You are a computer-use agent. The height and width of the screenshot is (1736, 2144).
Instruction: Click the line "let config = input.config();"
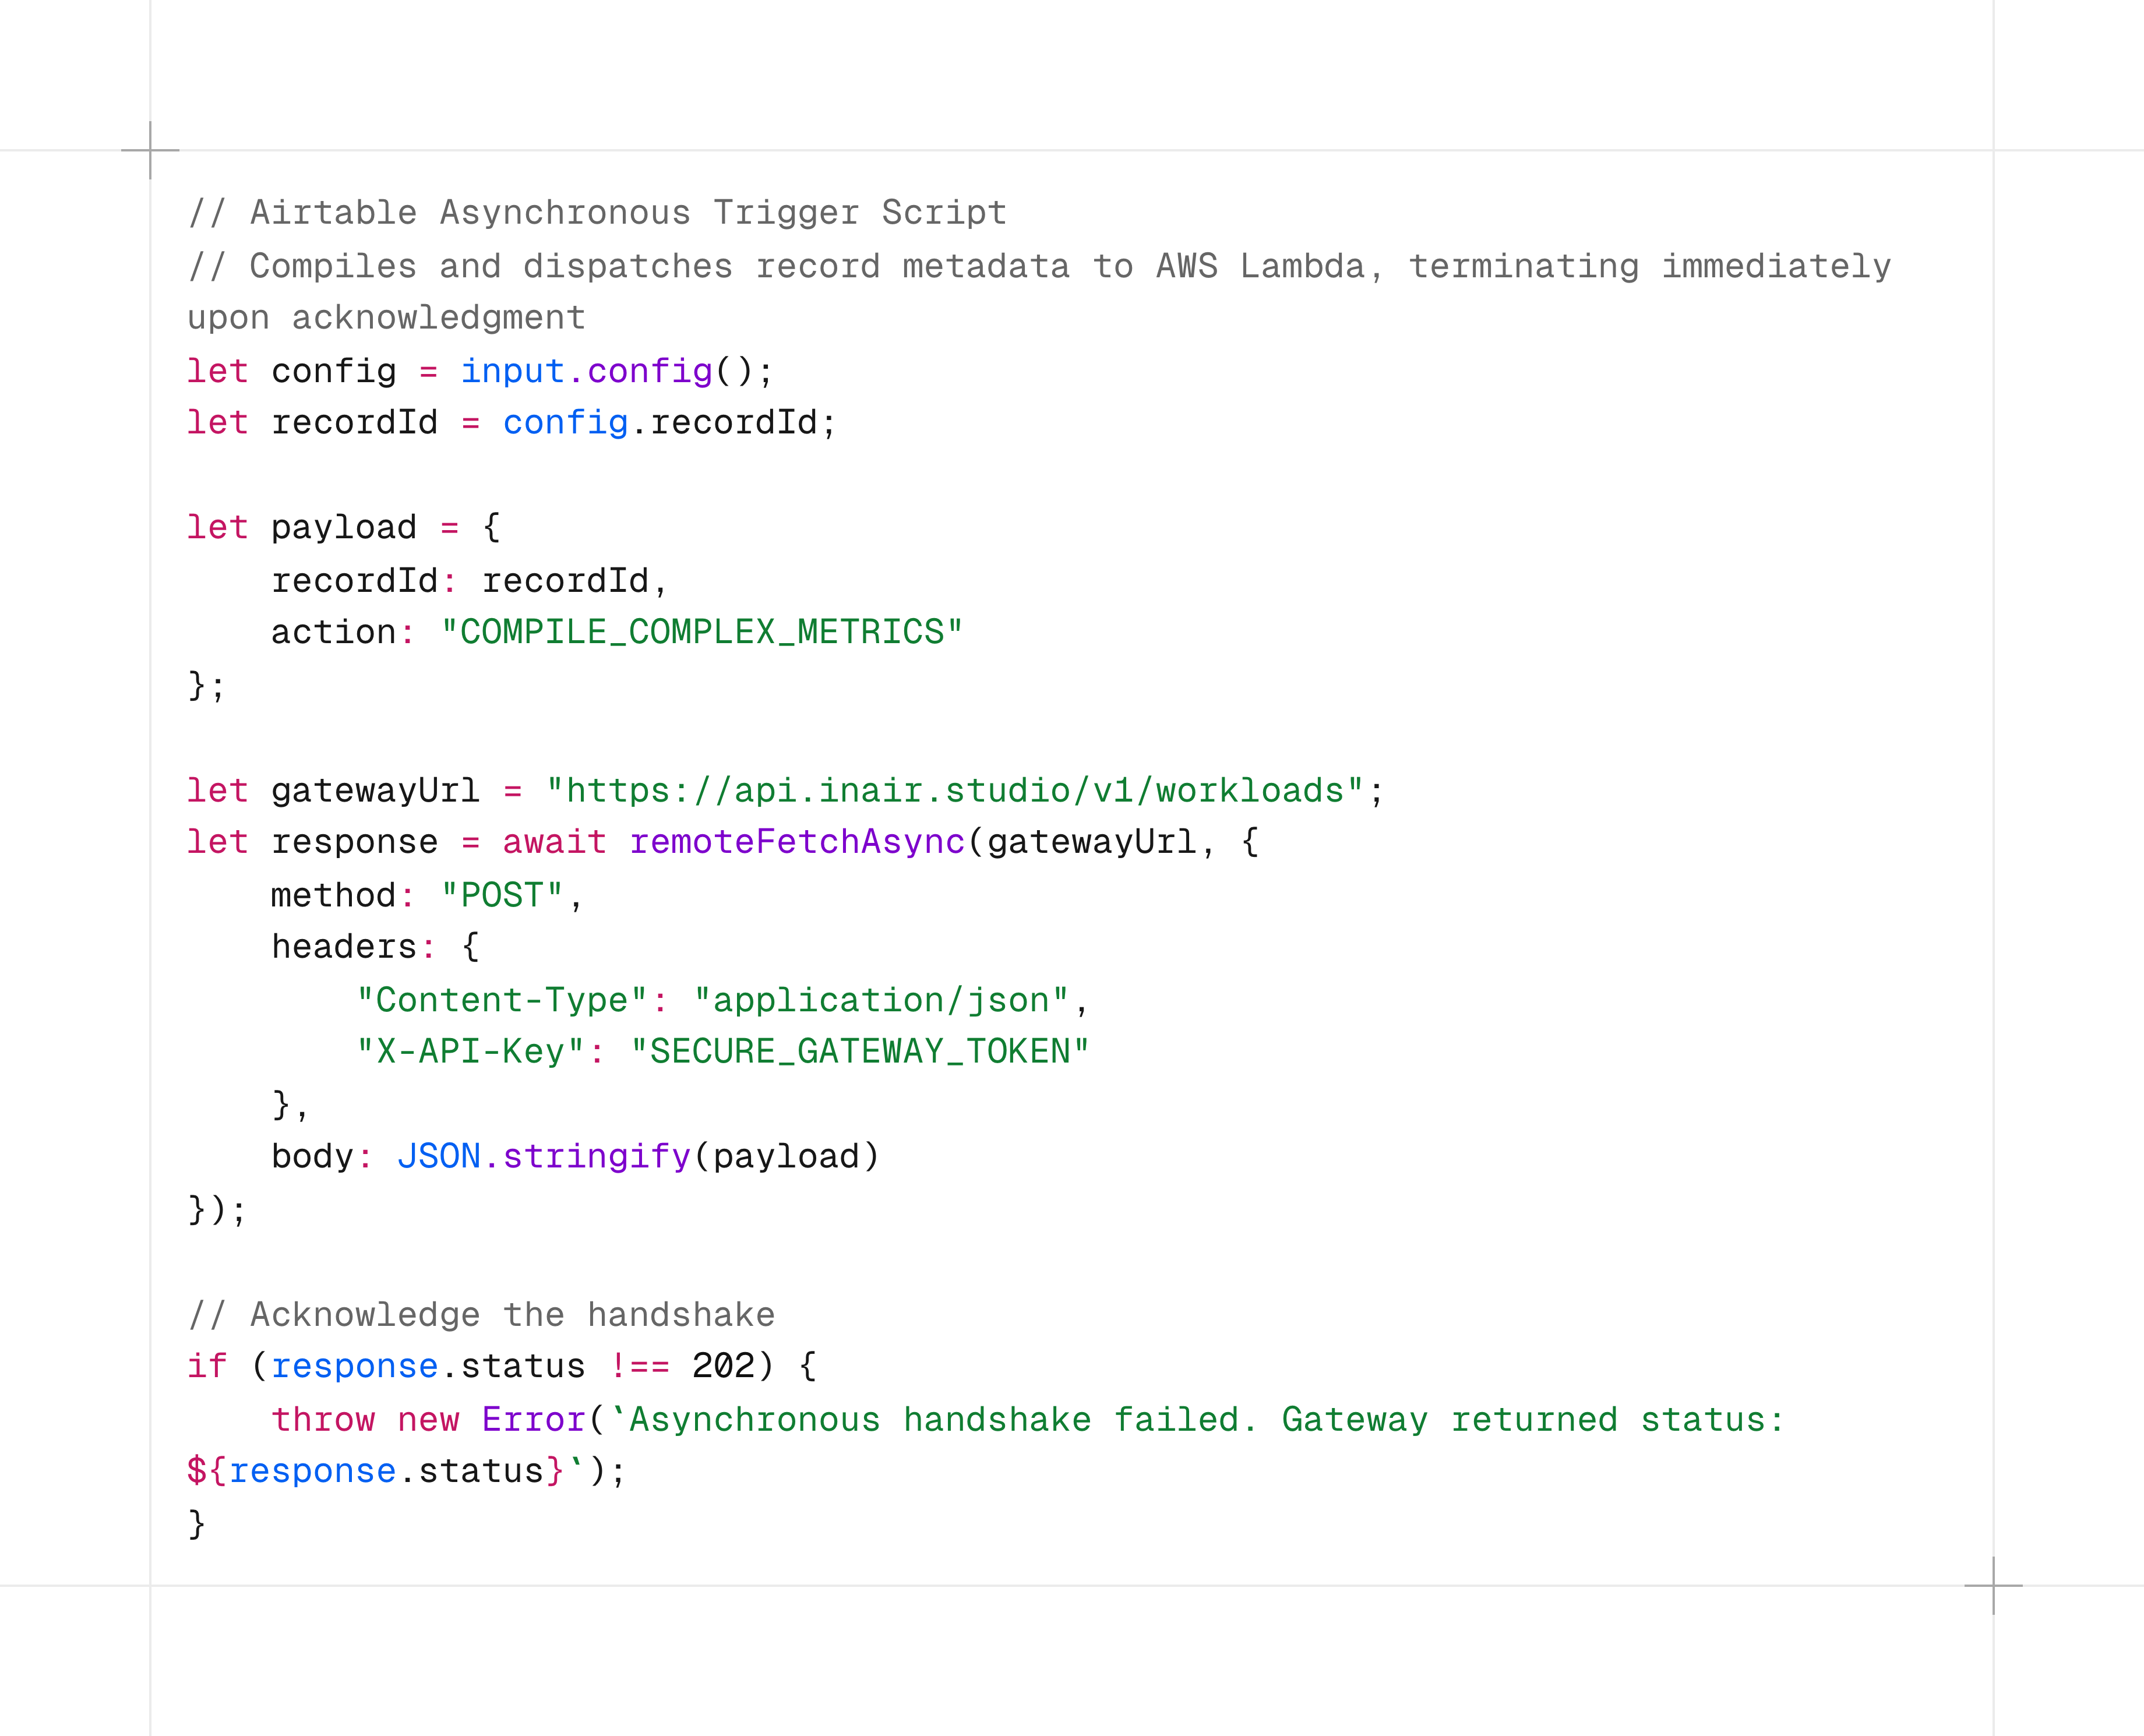tap(480, 371)
